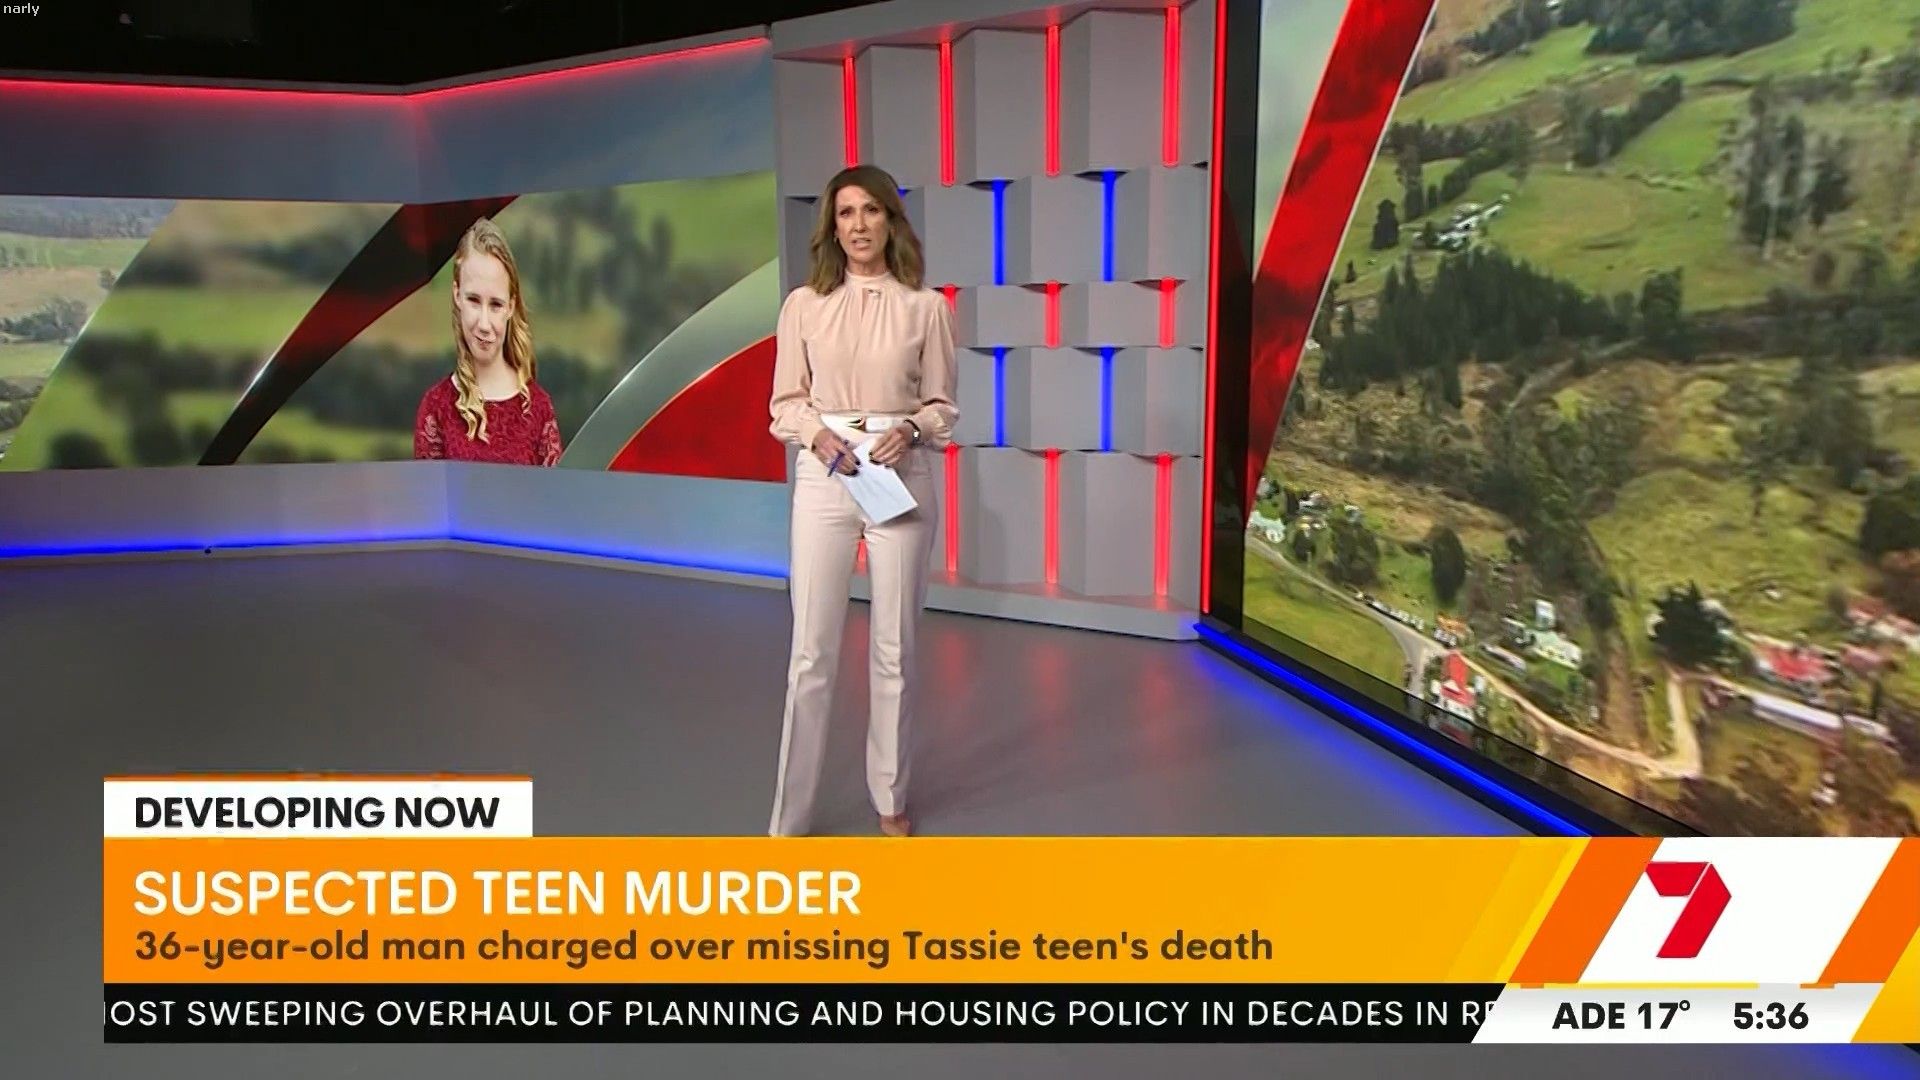Click the narly text in top-left corner
The width and height of the screenshot is (1920, 1080).
[x=21, y=9]
